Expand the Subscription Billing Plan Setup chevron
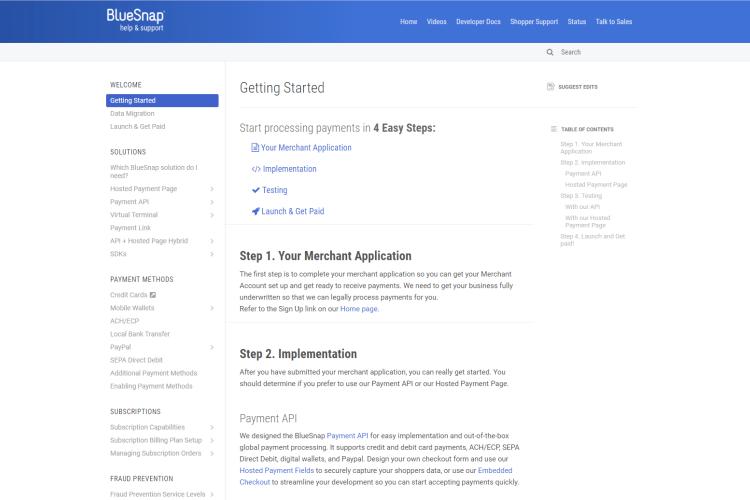750x500 pixels. pyautogui.click(x=211, y=440)
